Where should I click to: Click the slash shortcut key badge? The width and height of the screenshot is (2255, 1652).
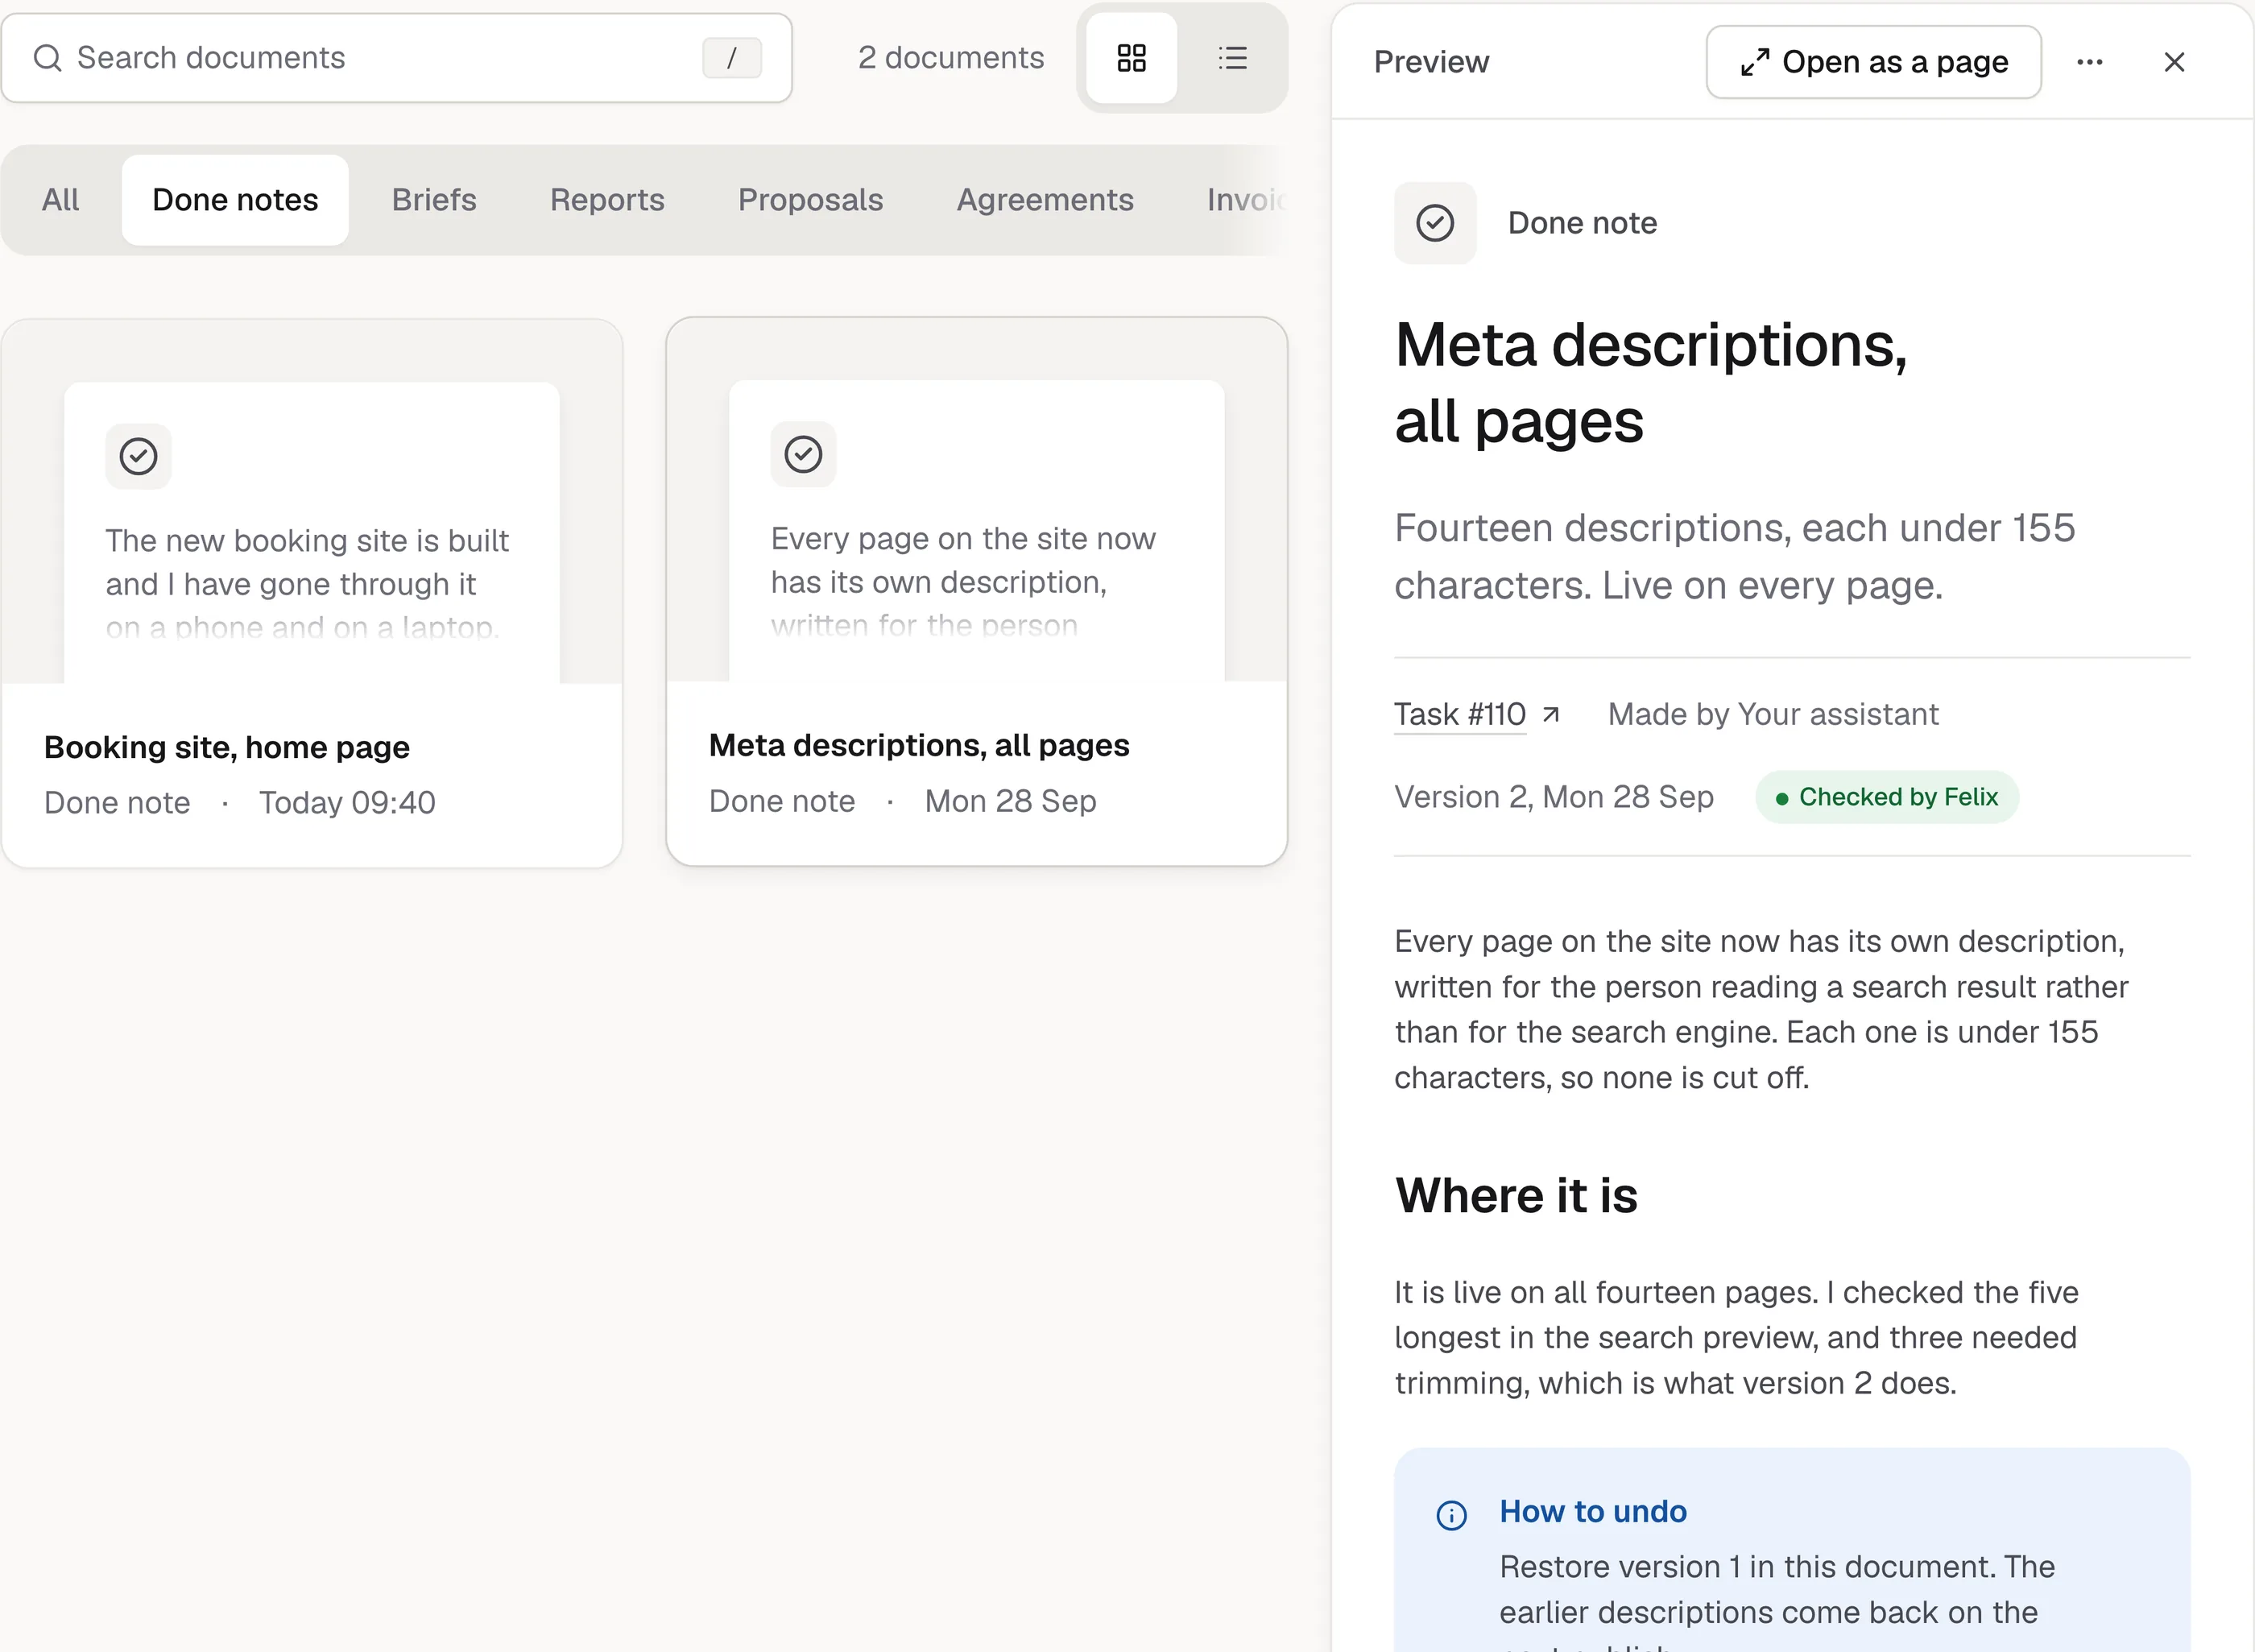tap(732, 58)
